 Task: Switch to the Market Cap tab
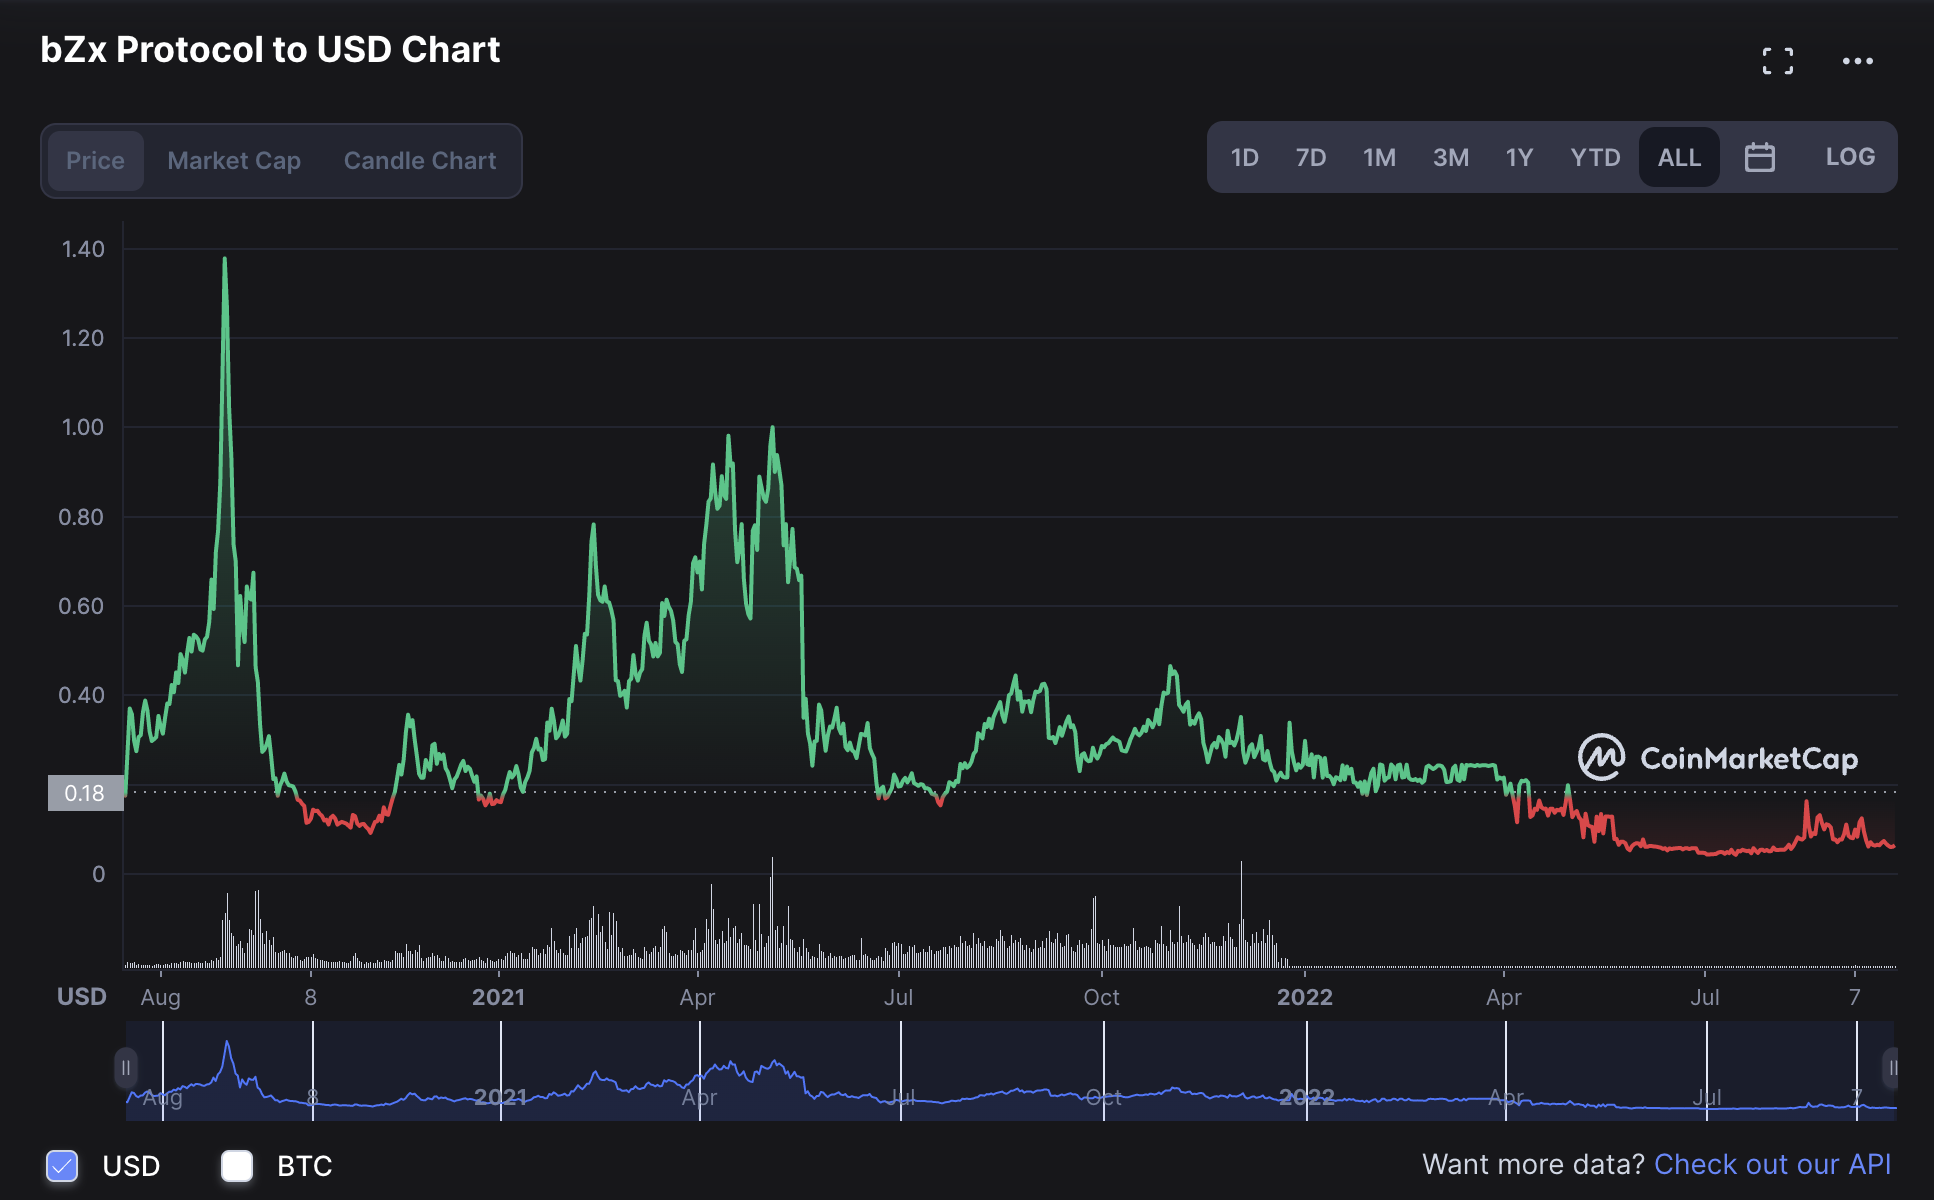234,161
